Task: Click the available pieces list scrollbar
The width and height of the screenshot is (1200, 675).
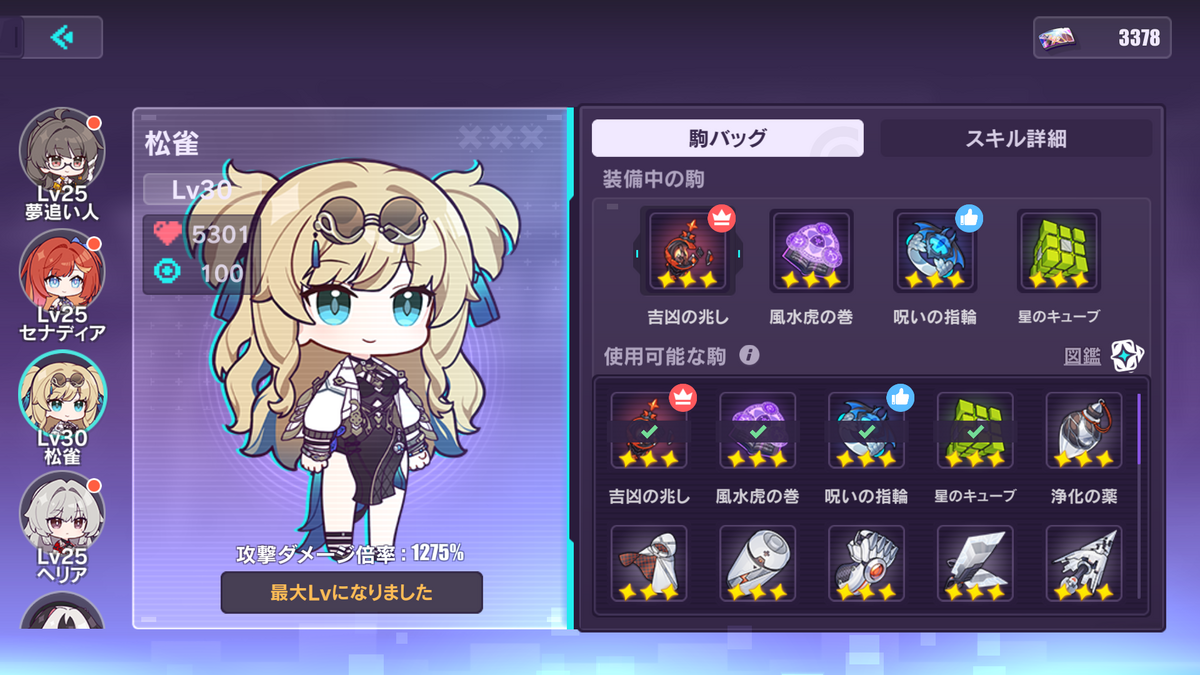Action: [x=1139, y=429]
